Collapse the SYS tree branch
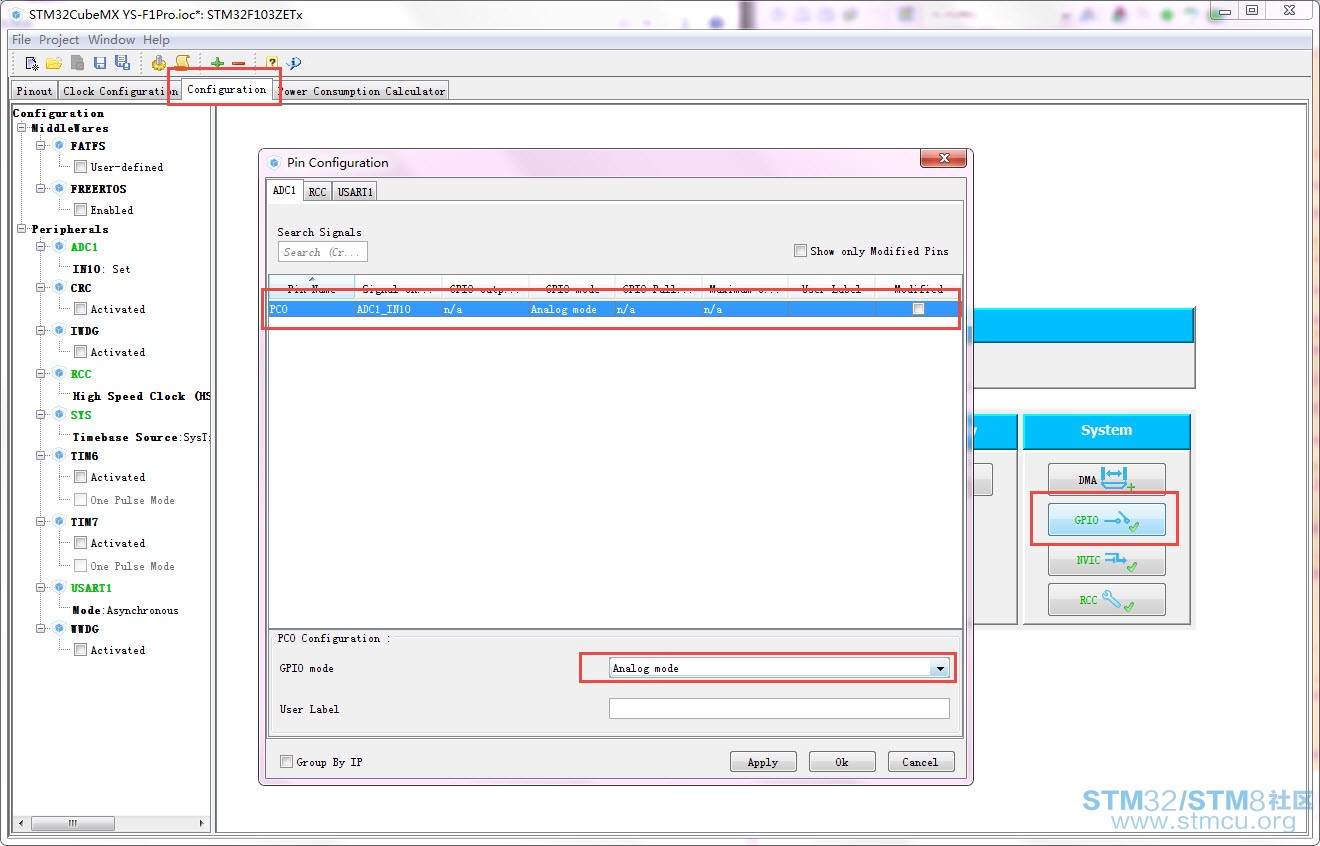This screenshot has height=846, width=1320. point(41,415)
